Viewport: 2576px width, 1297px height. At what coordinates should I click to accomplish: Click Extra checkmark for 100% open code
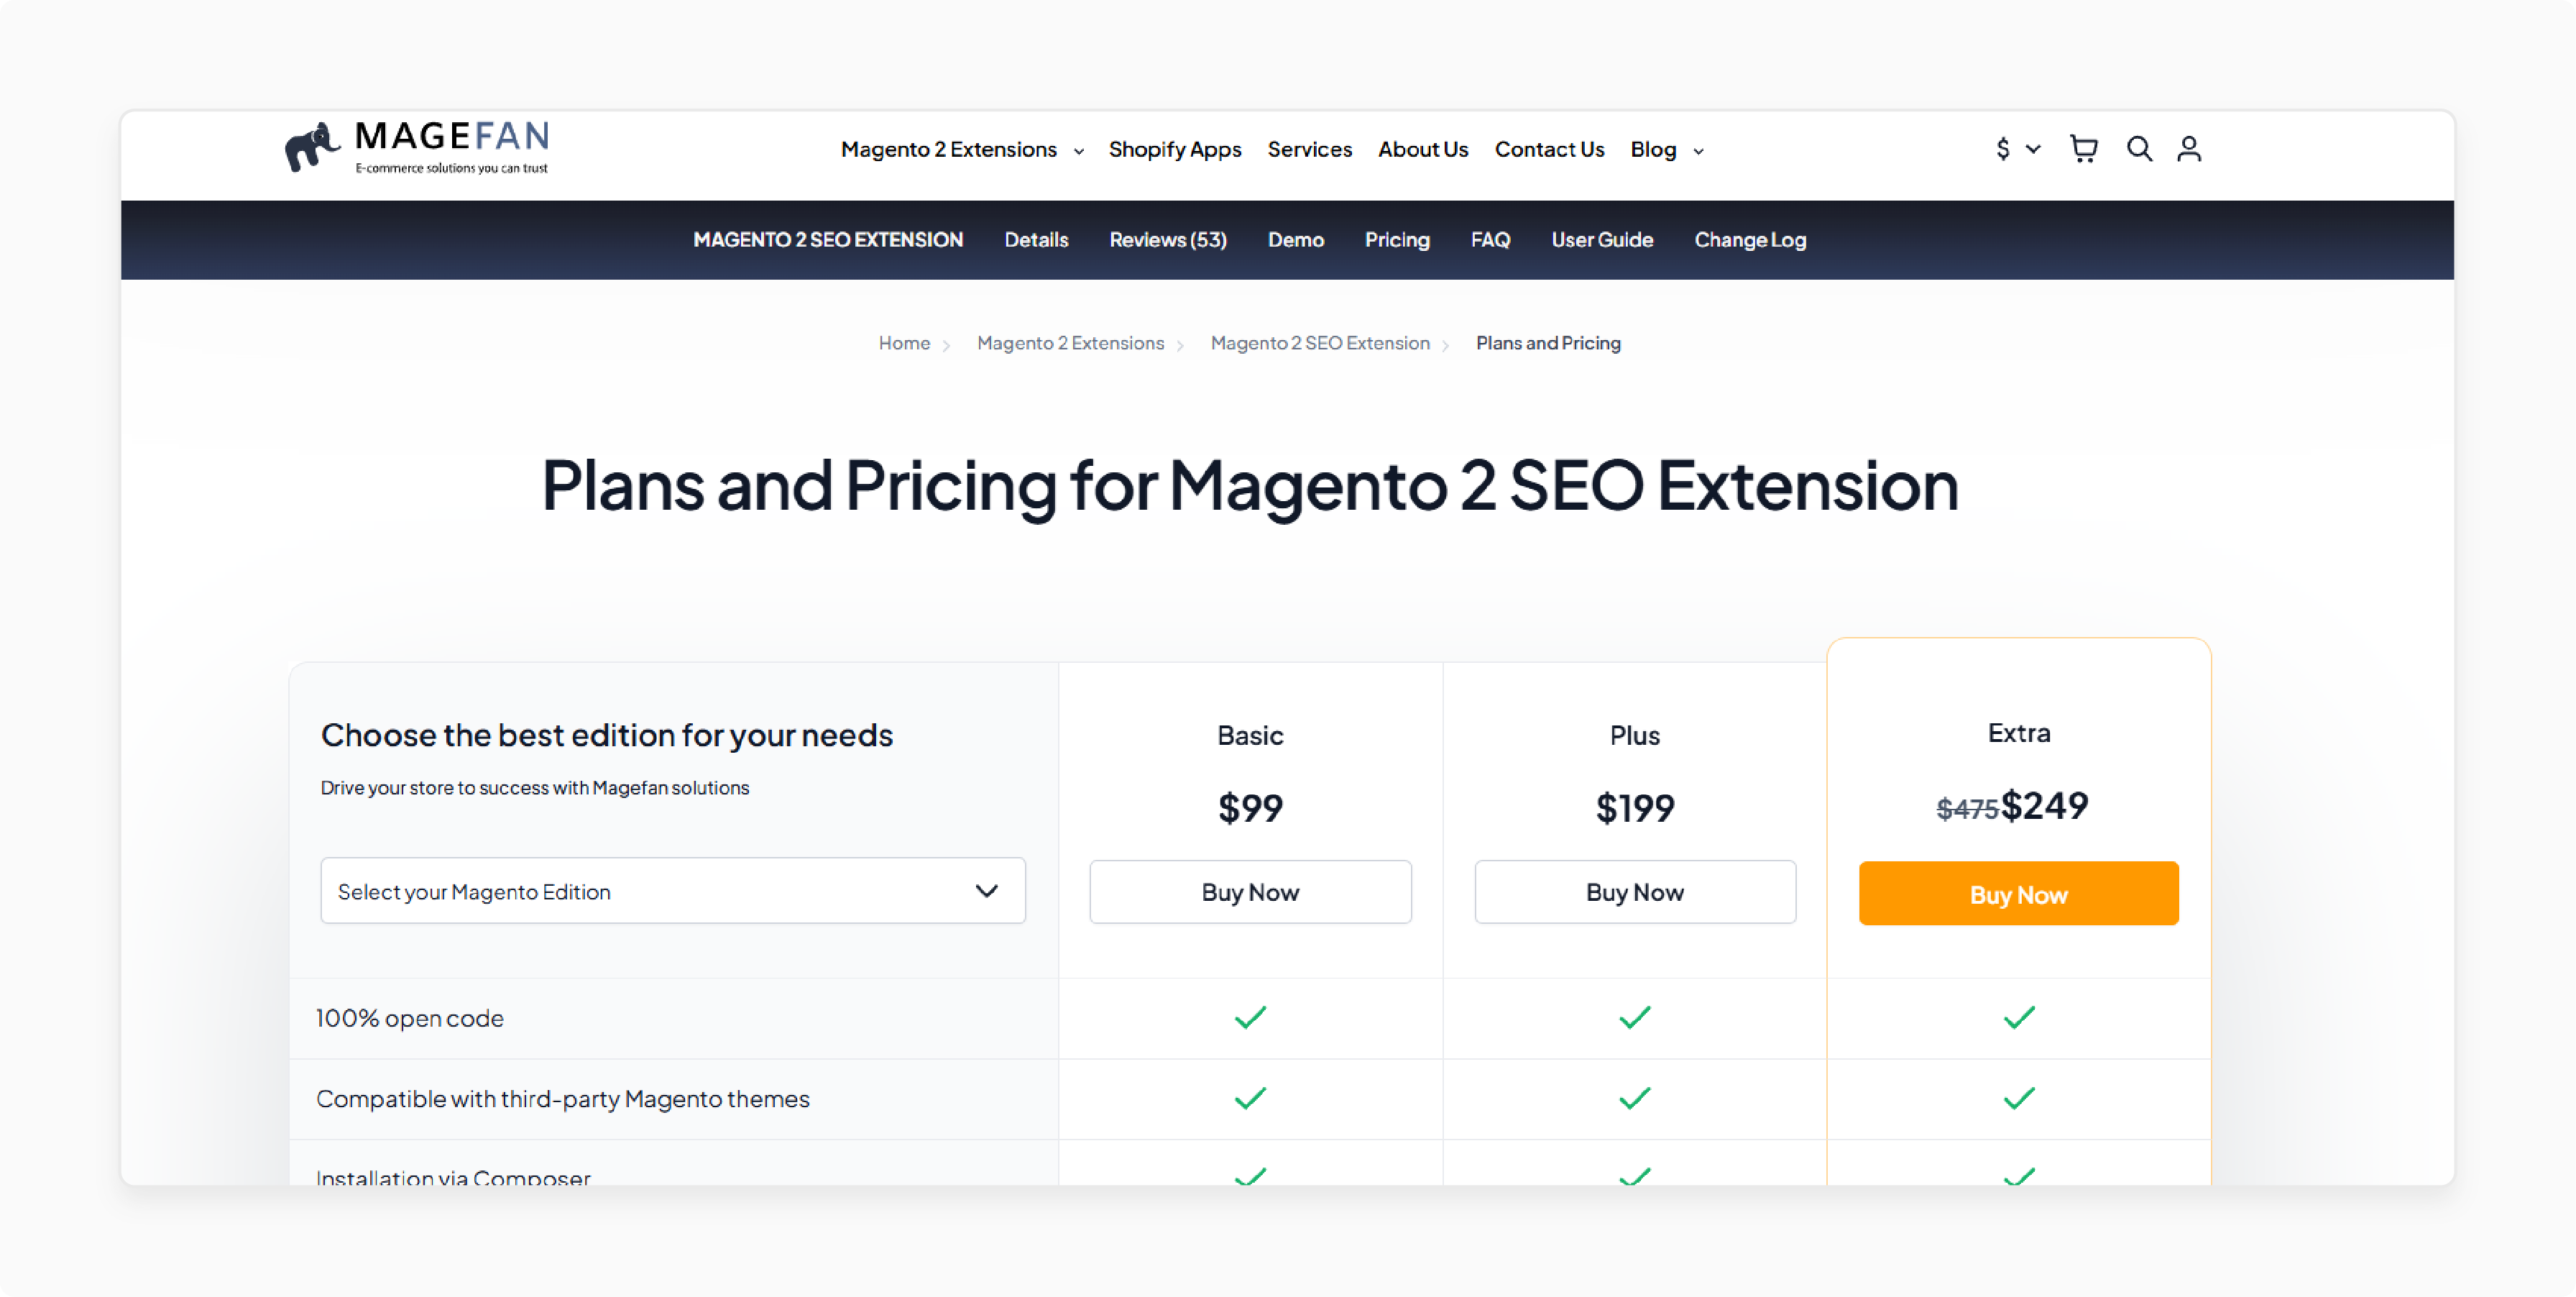pyautogui.click(x=2019, y=1018)
